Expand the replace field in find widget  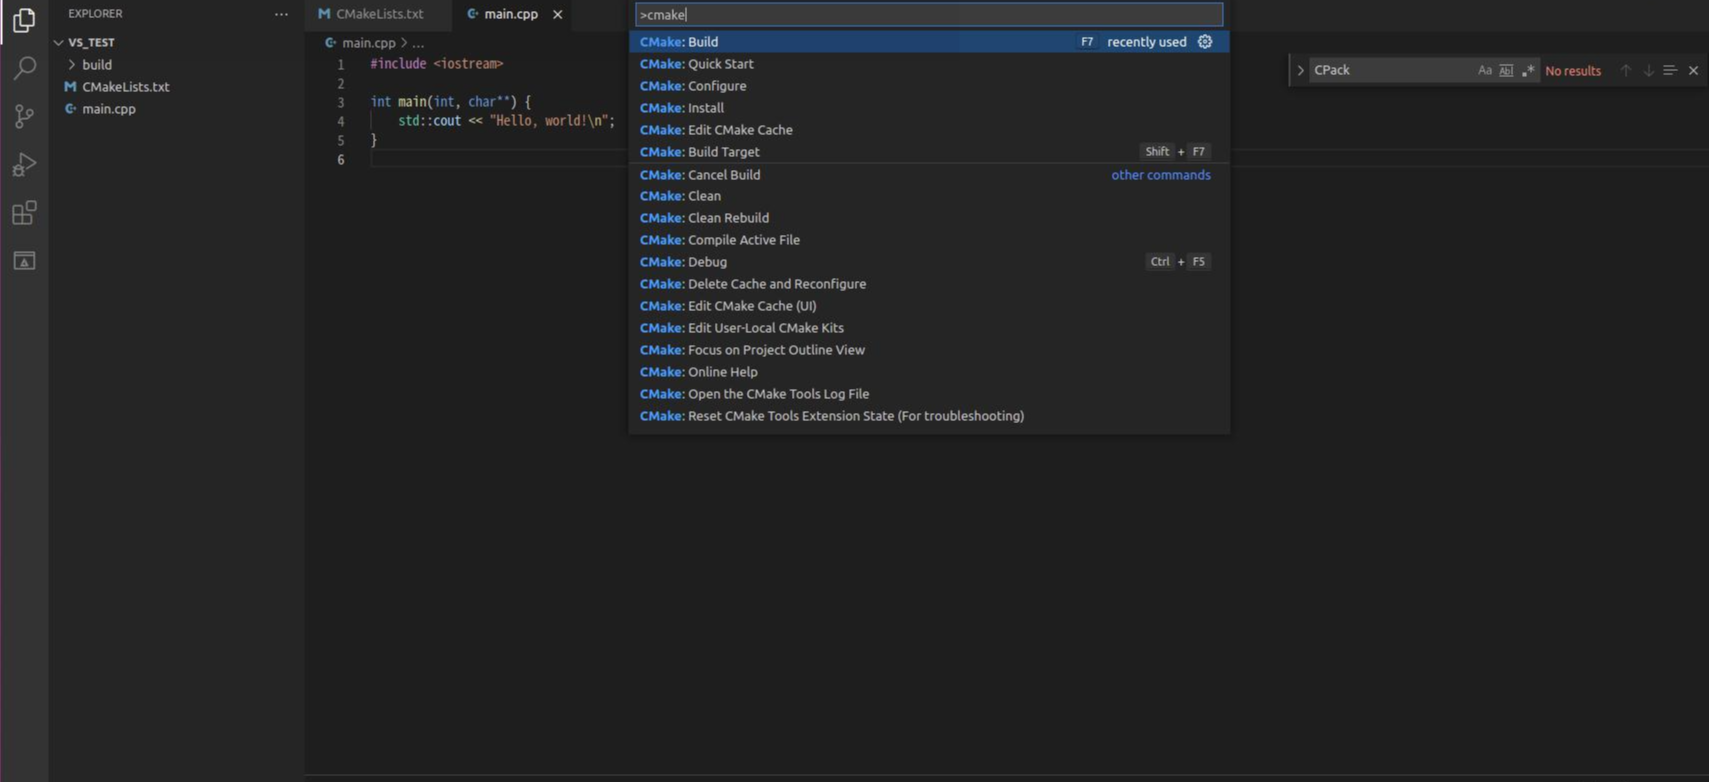click(x=1300, y=70)
